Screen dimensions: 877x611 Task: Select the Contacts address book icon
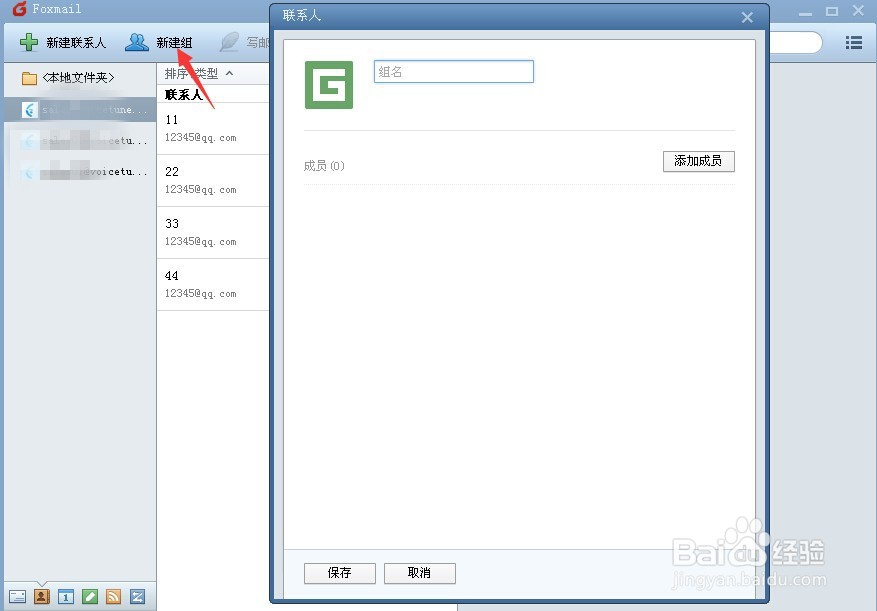pos(41,596)
